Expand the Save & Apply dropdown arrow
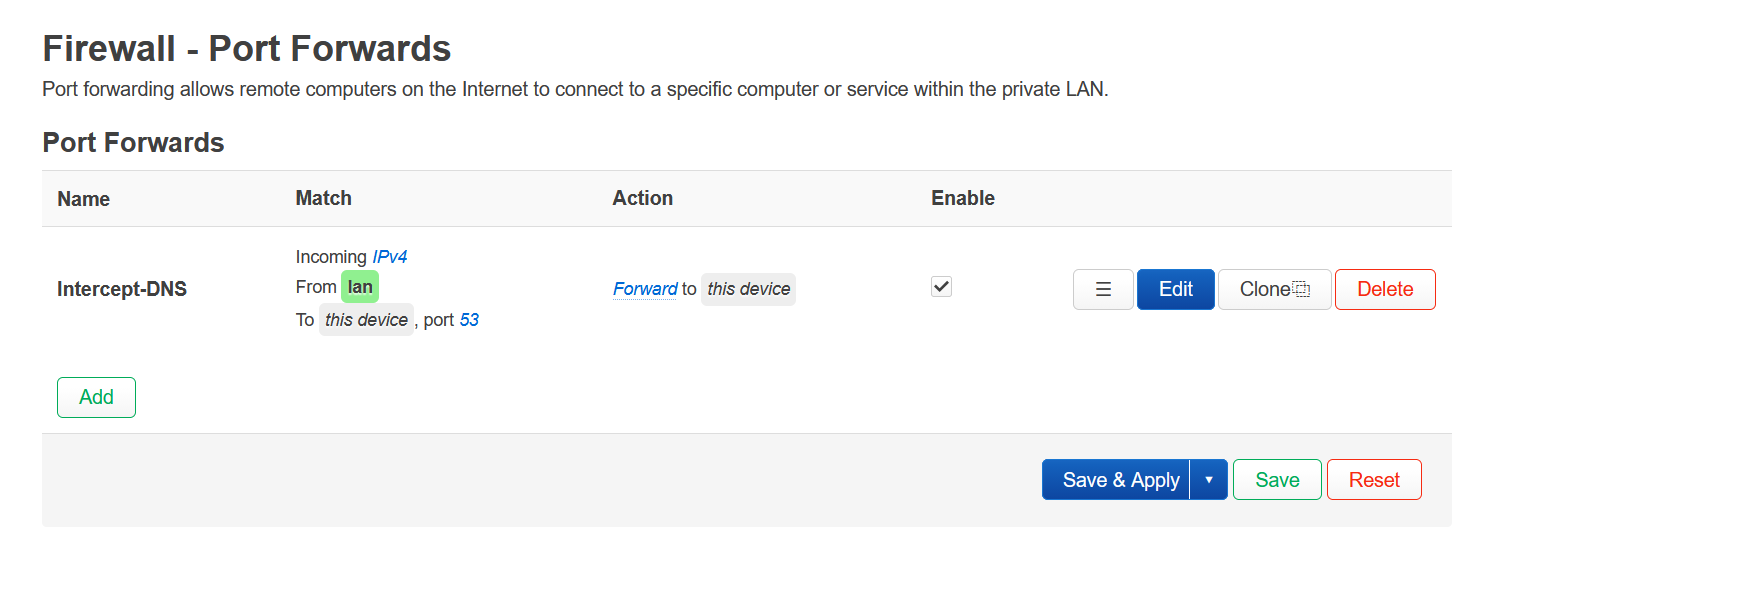This screenshot has width=1764, height=609. pyautogui.click(x=1209, y=480)
